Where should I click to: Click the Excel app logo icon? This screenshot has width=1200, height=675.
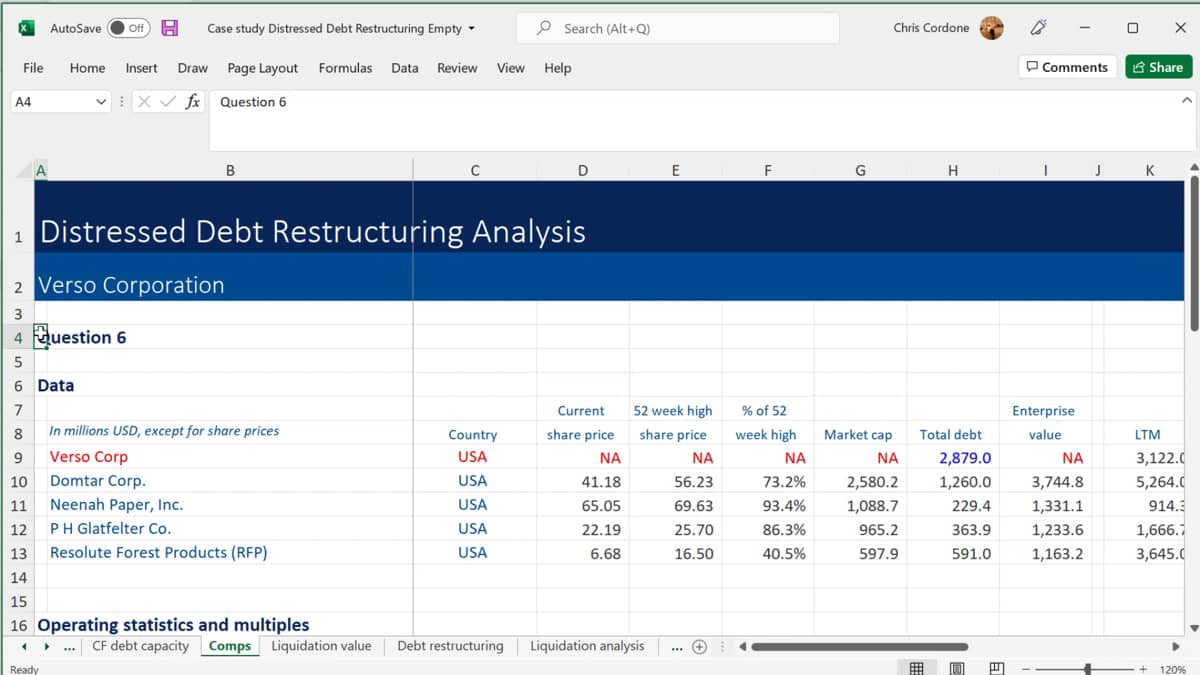(27, 28)
